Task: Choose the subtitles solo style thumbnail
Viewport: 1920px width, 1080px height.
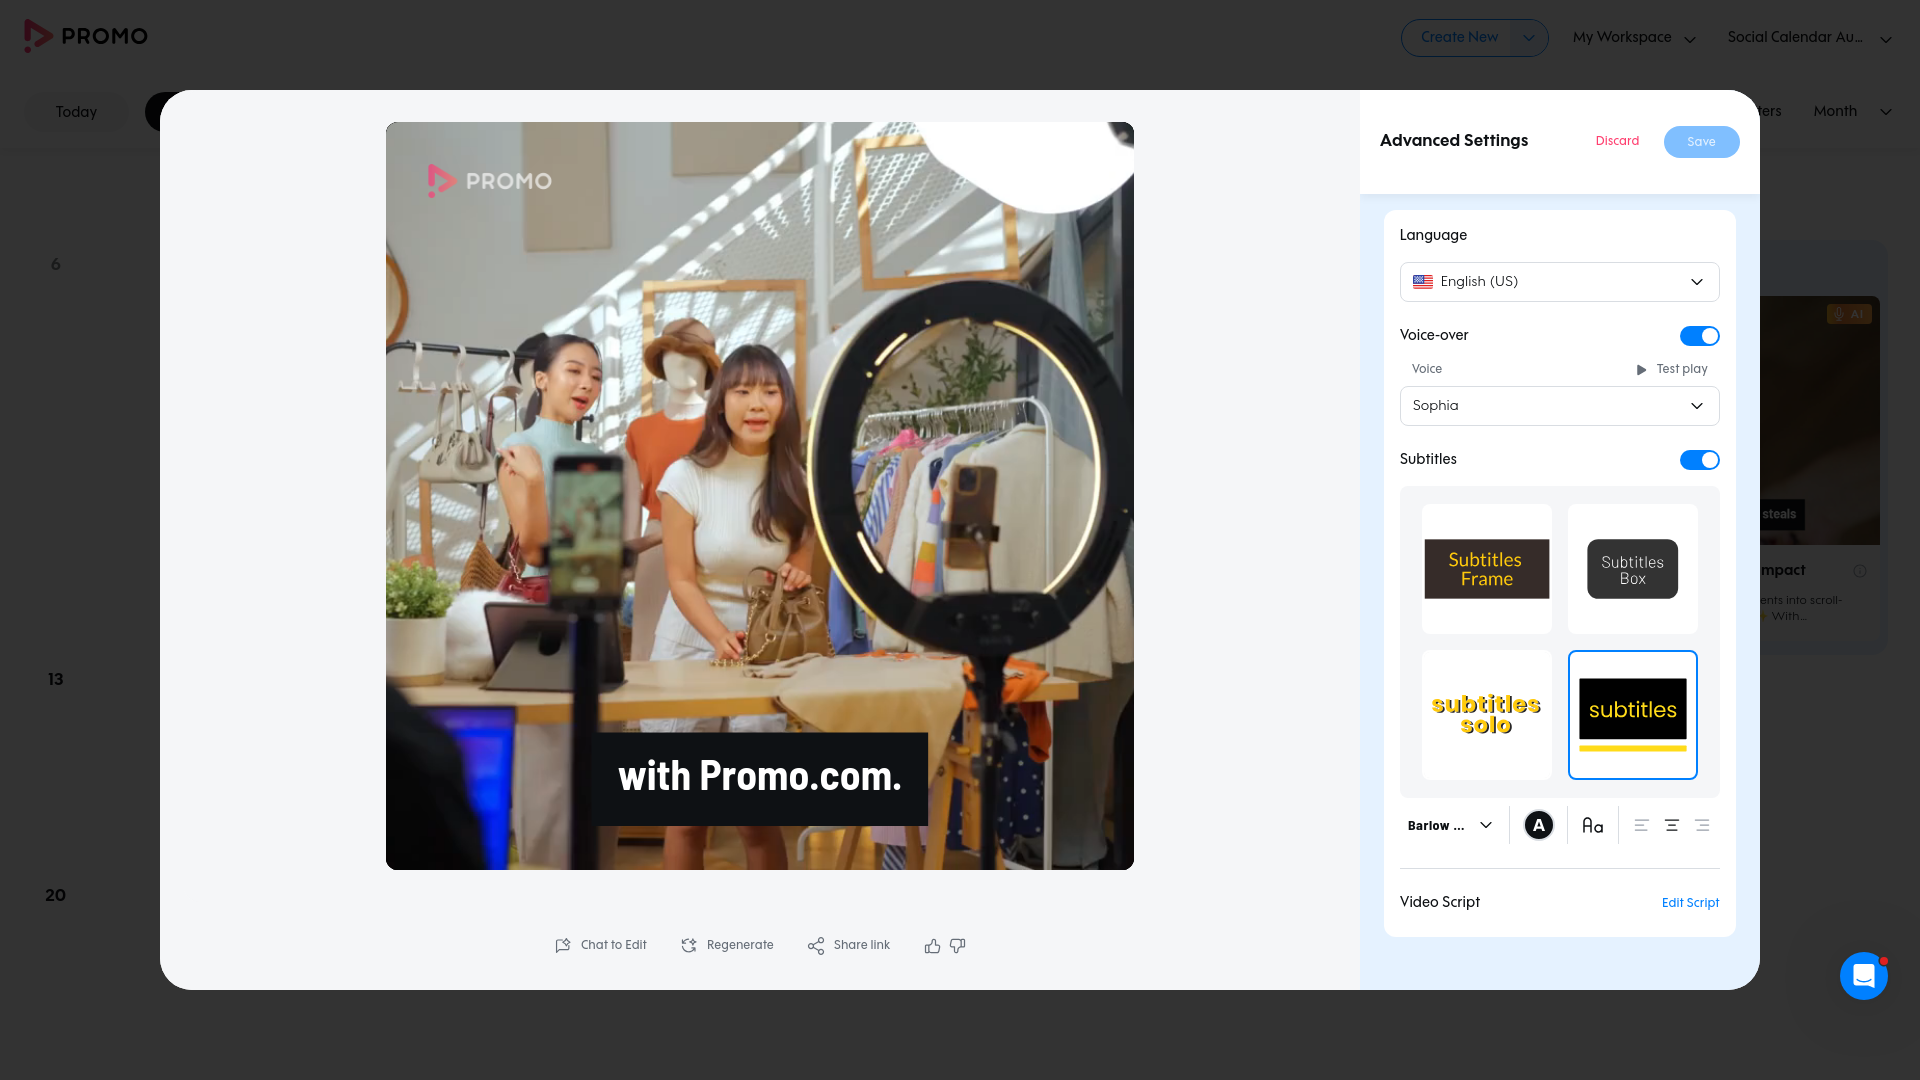Action: coord(1487,715)
